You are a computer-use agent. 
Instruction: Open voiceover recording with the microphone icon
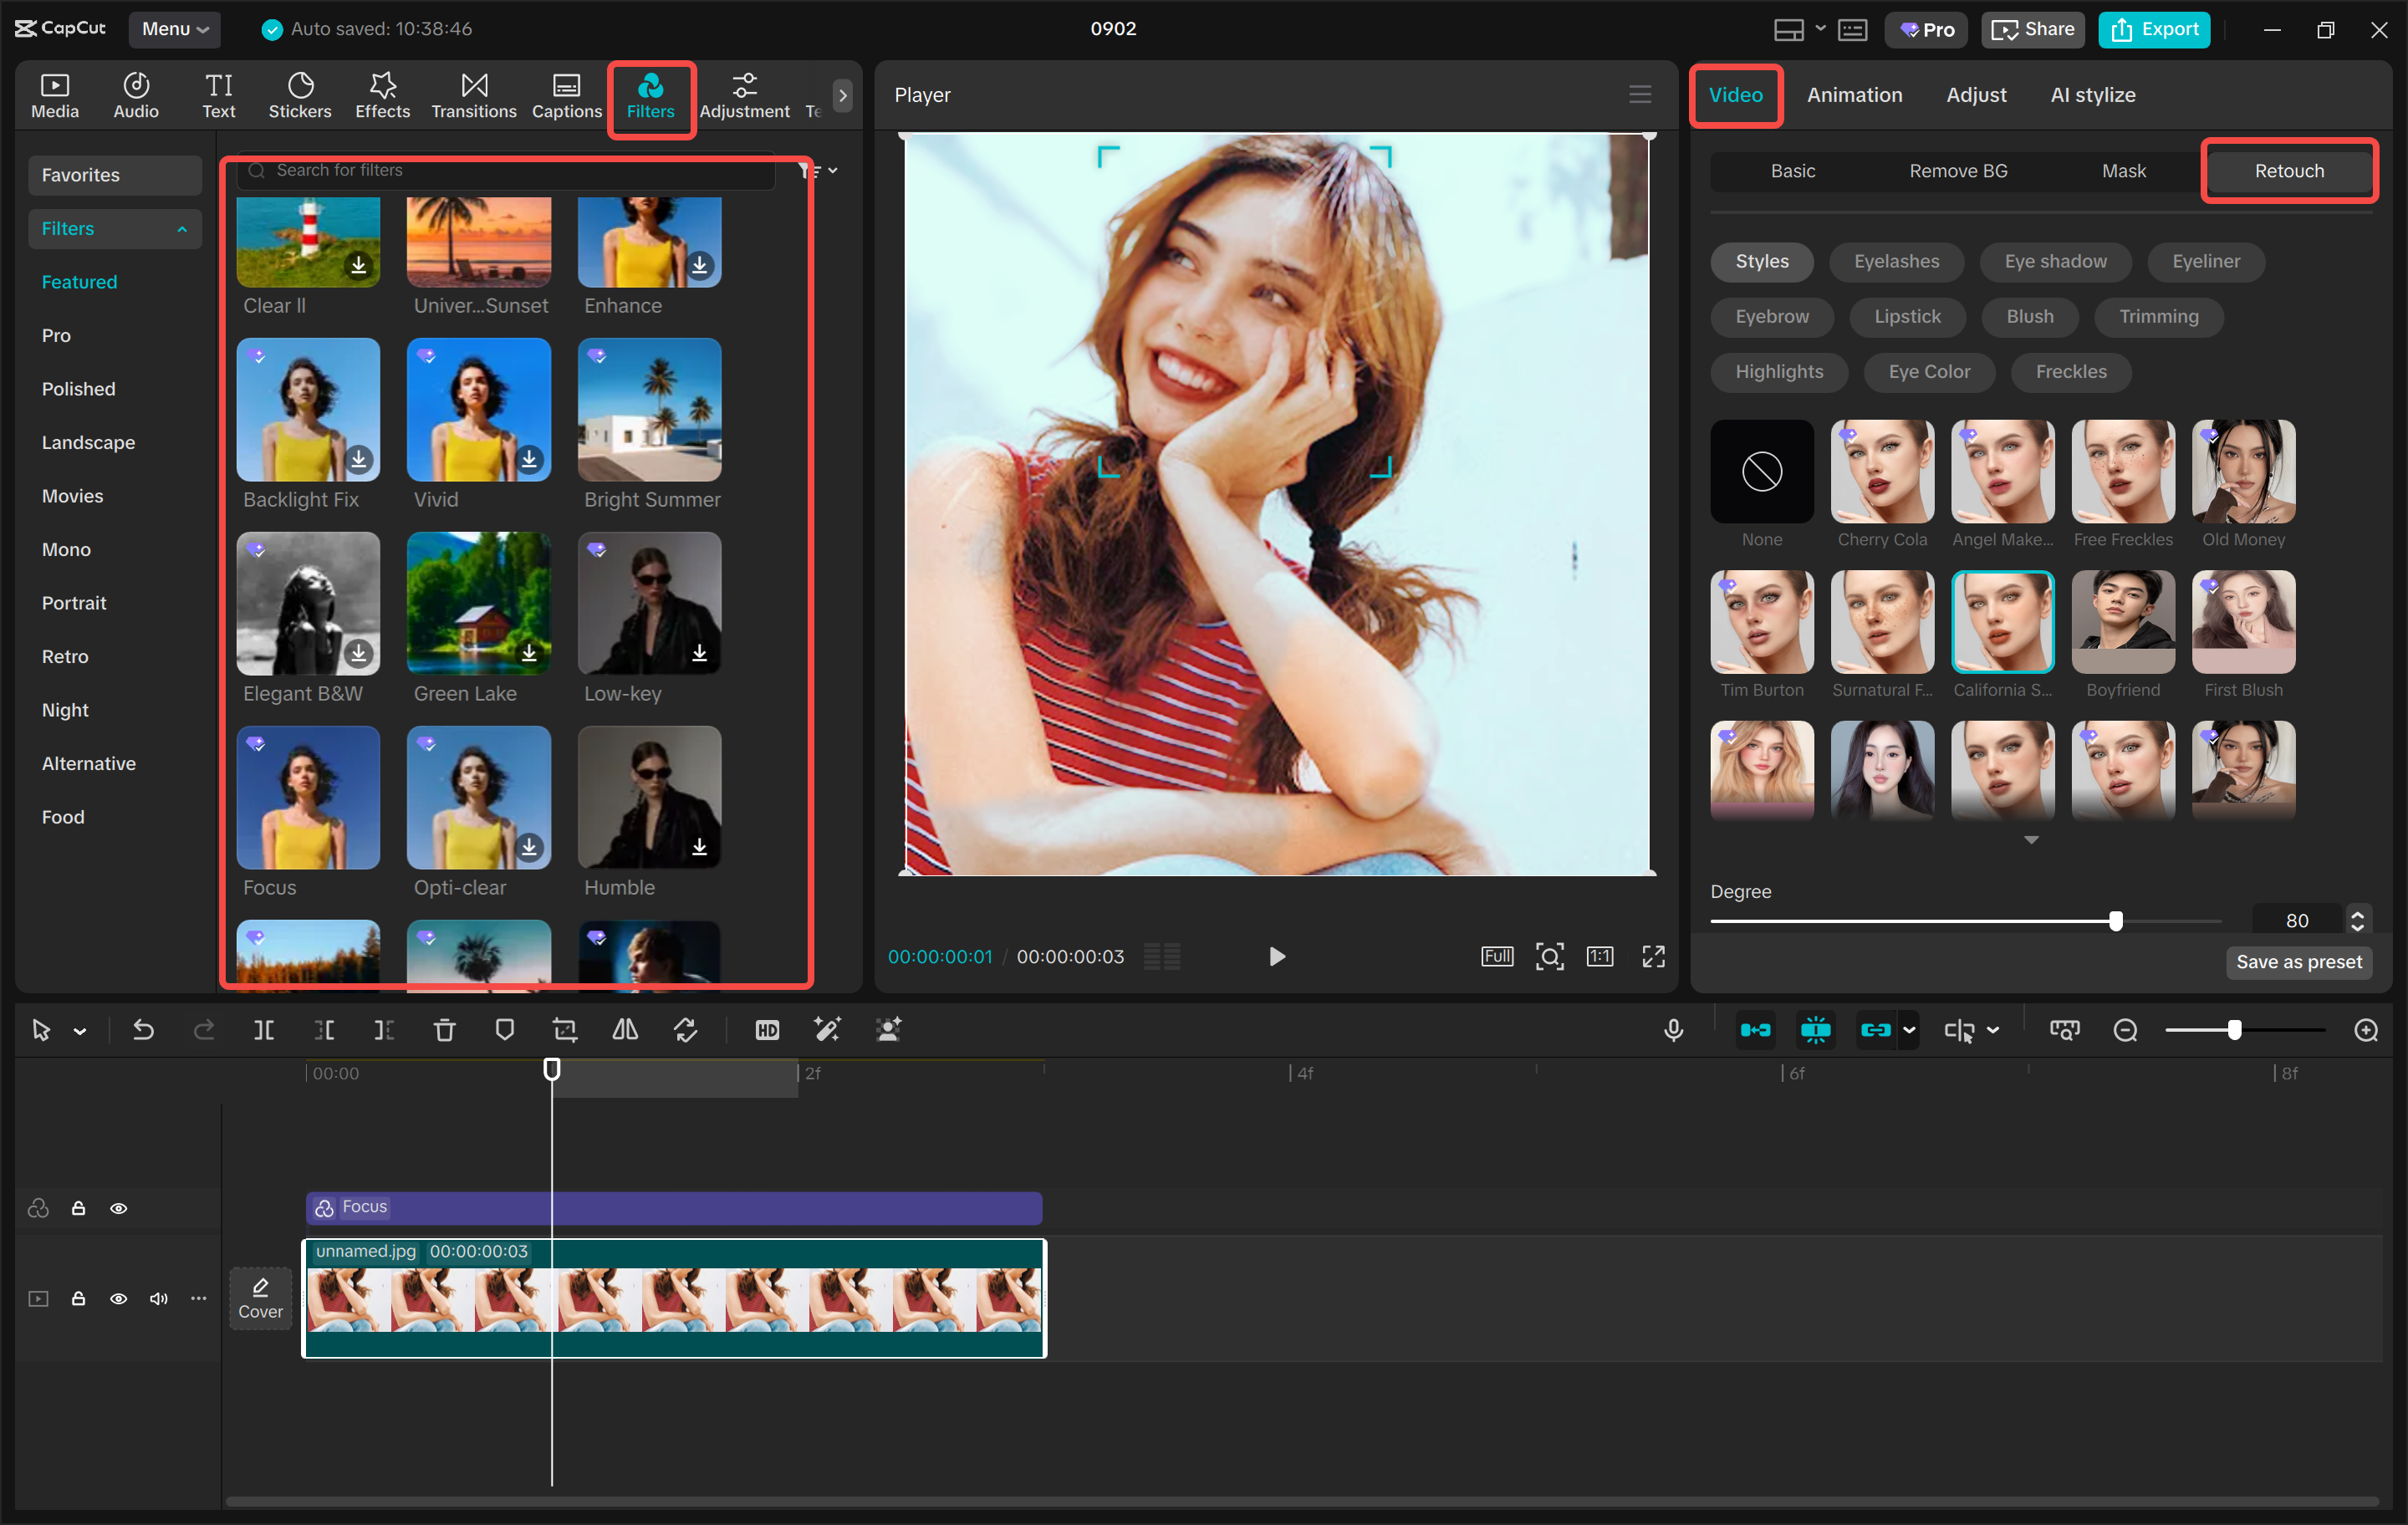click(1674, 1029)
